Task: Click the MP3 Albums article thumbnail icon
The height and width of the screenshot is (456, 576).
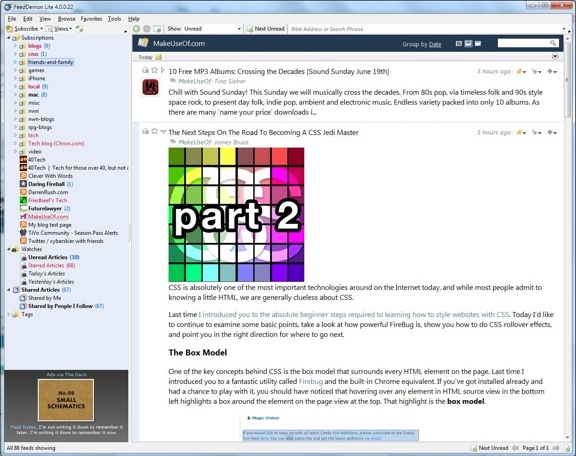Action: click(x=150, y=87)
